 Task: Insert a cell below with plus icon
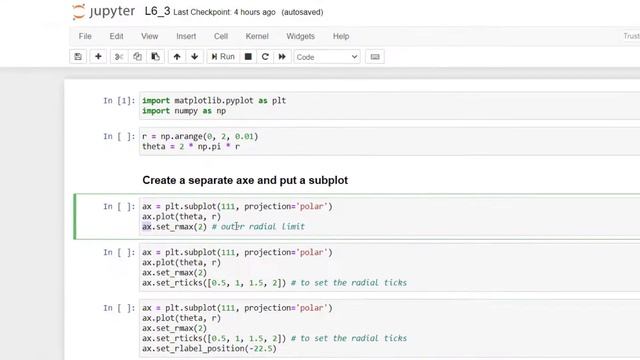(x=98, y=57)
